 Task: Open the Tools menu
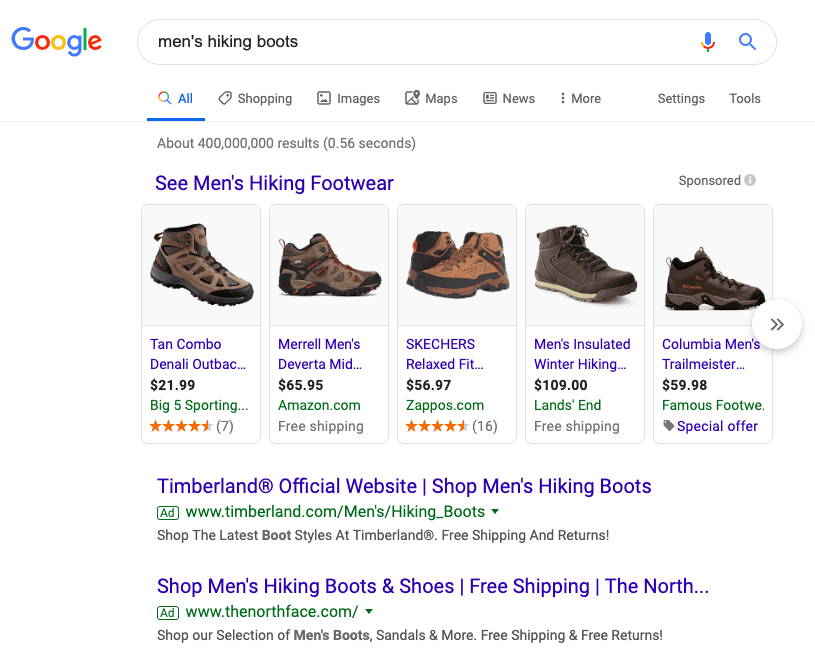coord(745,98)
